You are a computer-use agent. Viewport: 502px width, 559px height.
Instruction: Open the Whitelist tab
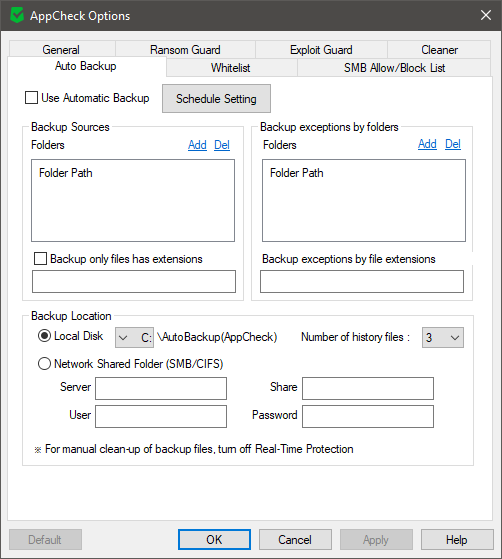pos(231,67)
